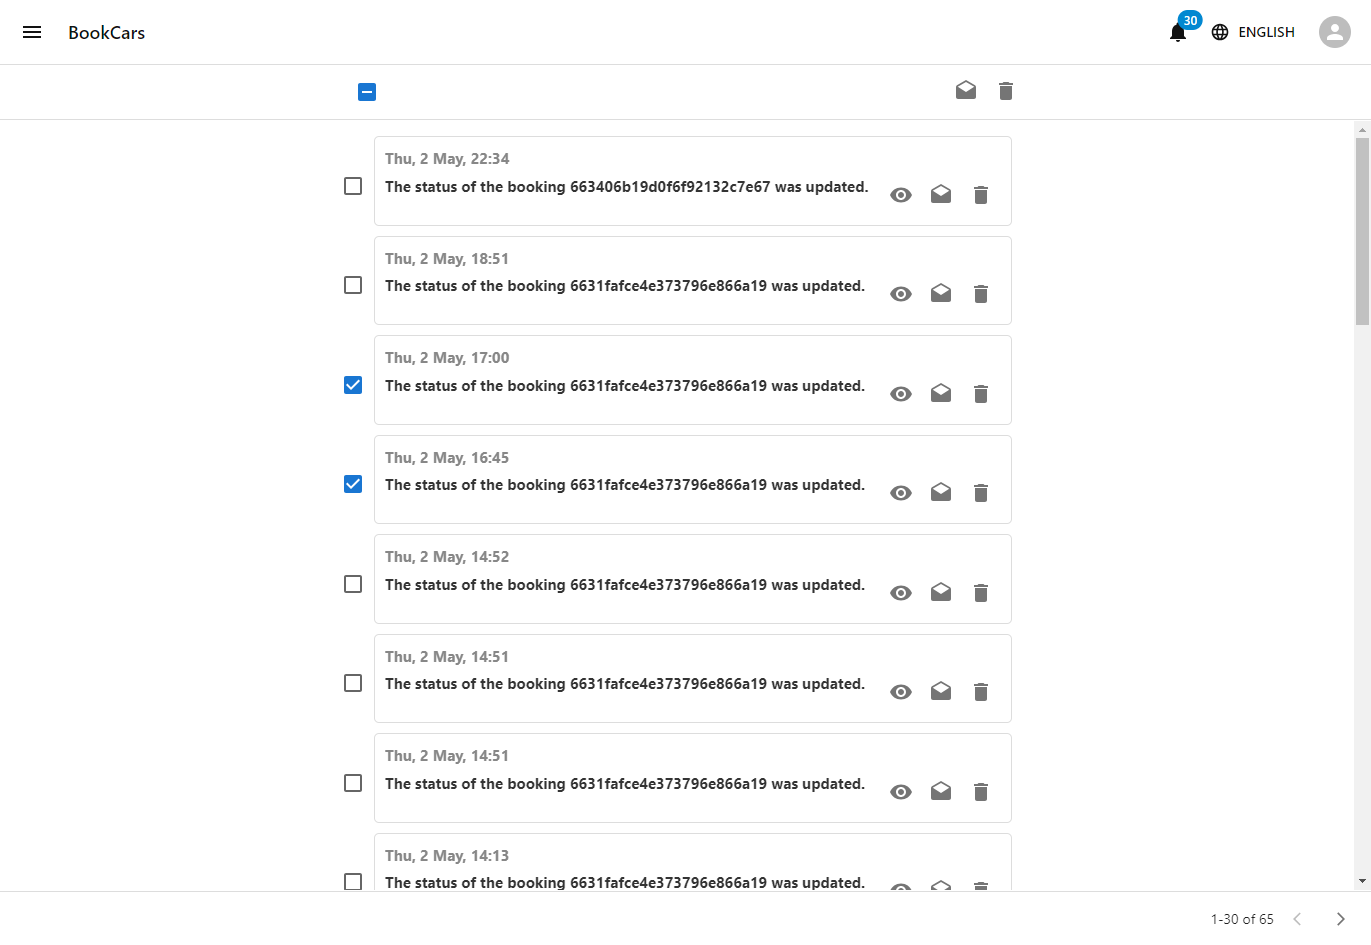Click the globe language icon

[1220, 32]
